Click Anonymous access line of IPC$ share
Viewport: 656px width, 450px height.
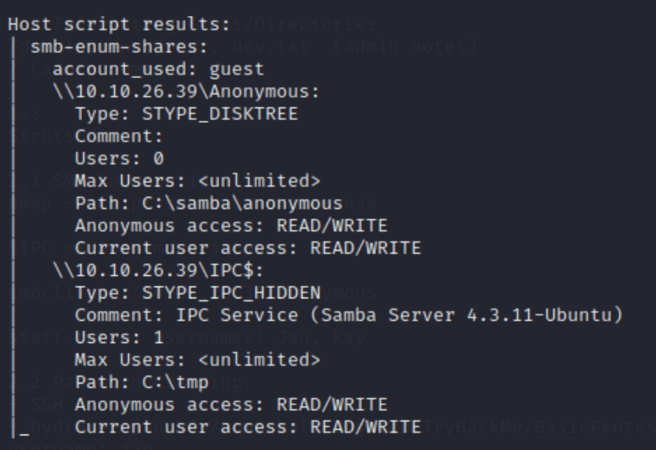[231, 404]
